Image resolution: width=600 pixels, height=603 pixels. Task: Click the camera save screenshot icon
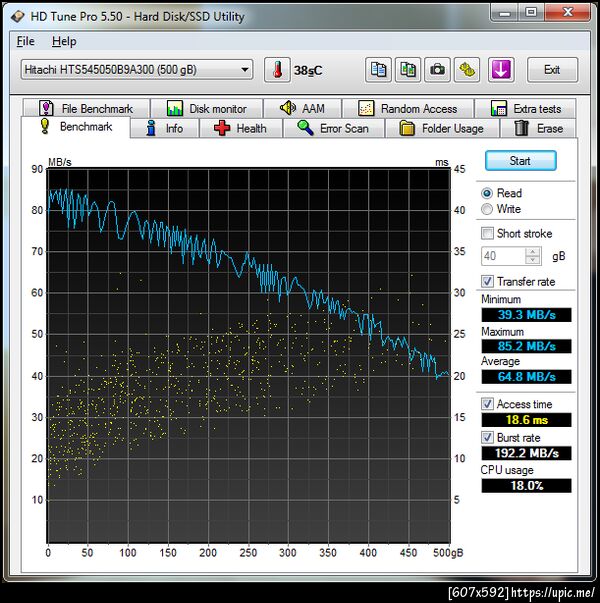pyautogui.click(x=437, y=70)
